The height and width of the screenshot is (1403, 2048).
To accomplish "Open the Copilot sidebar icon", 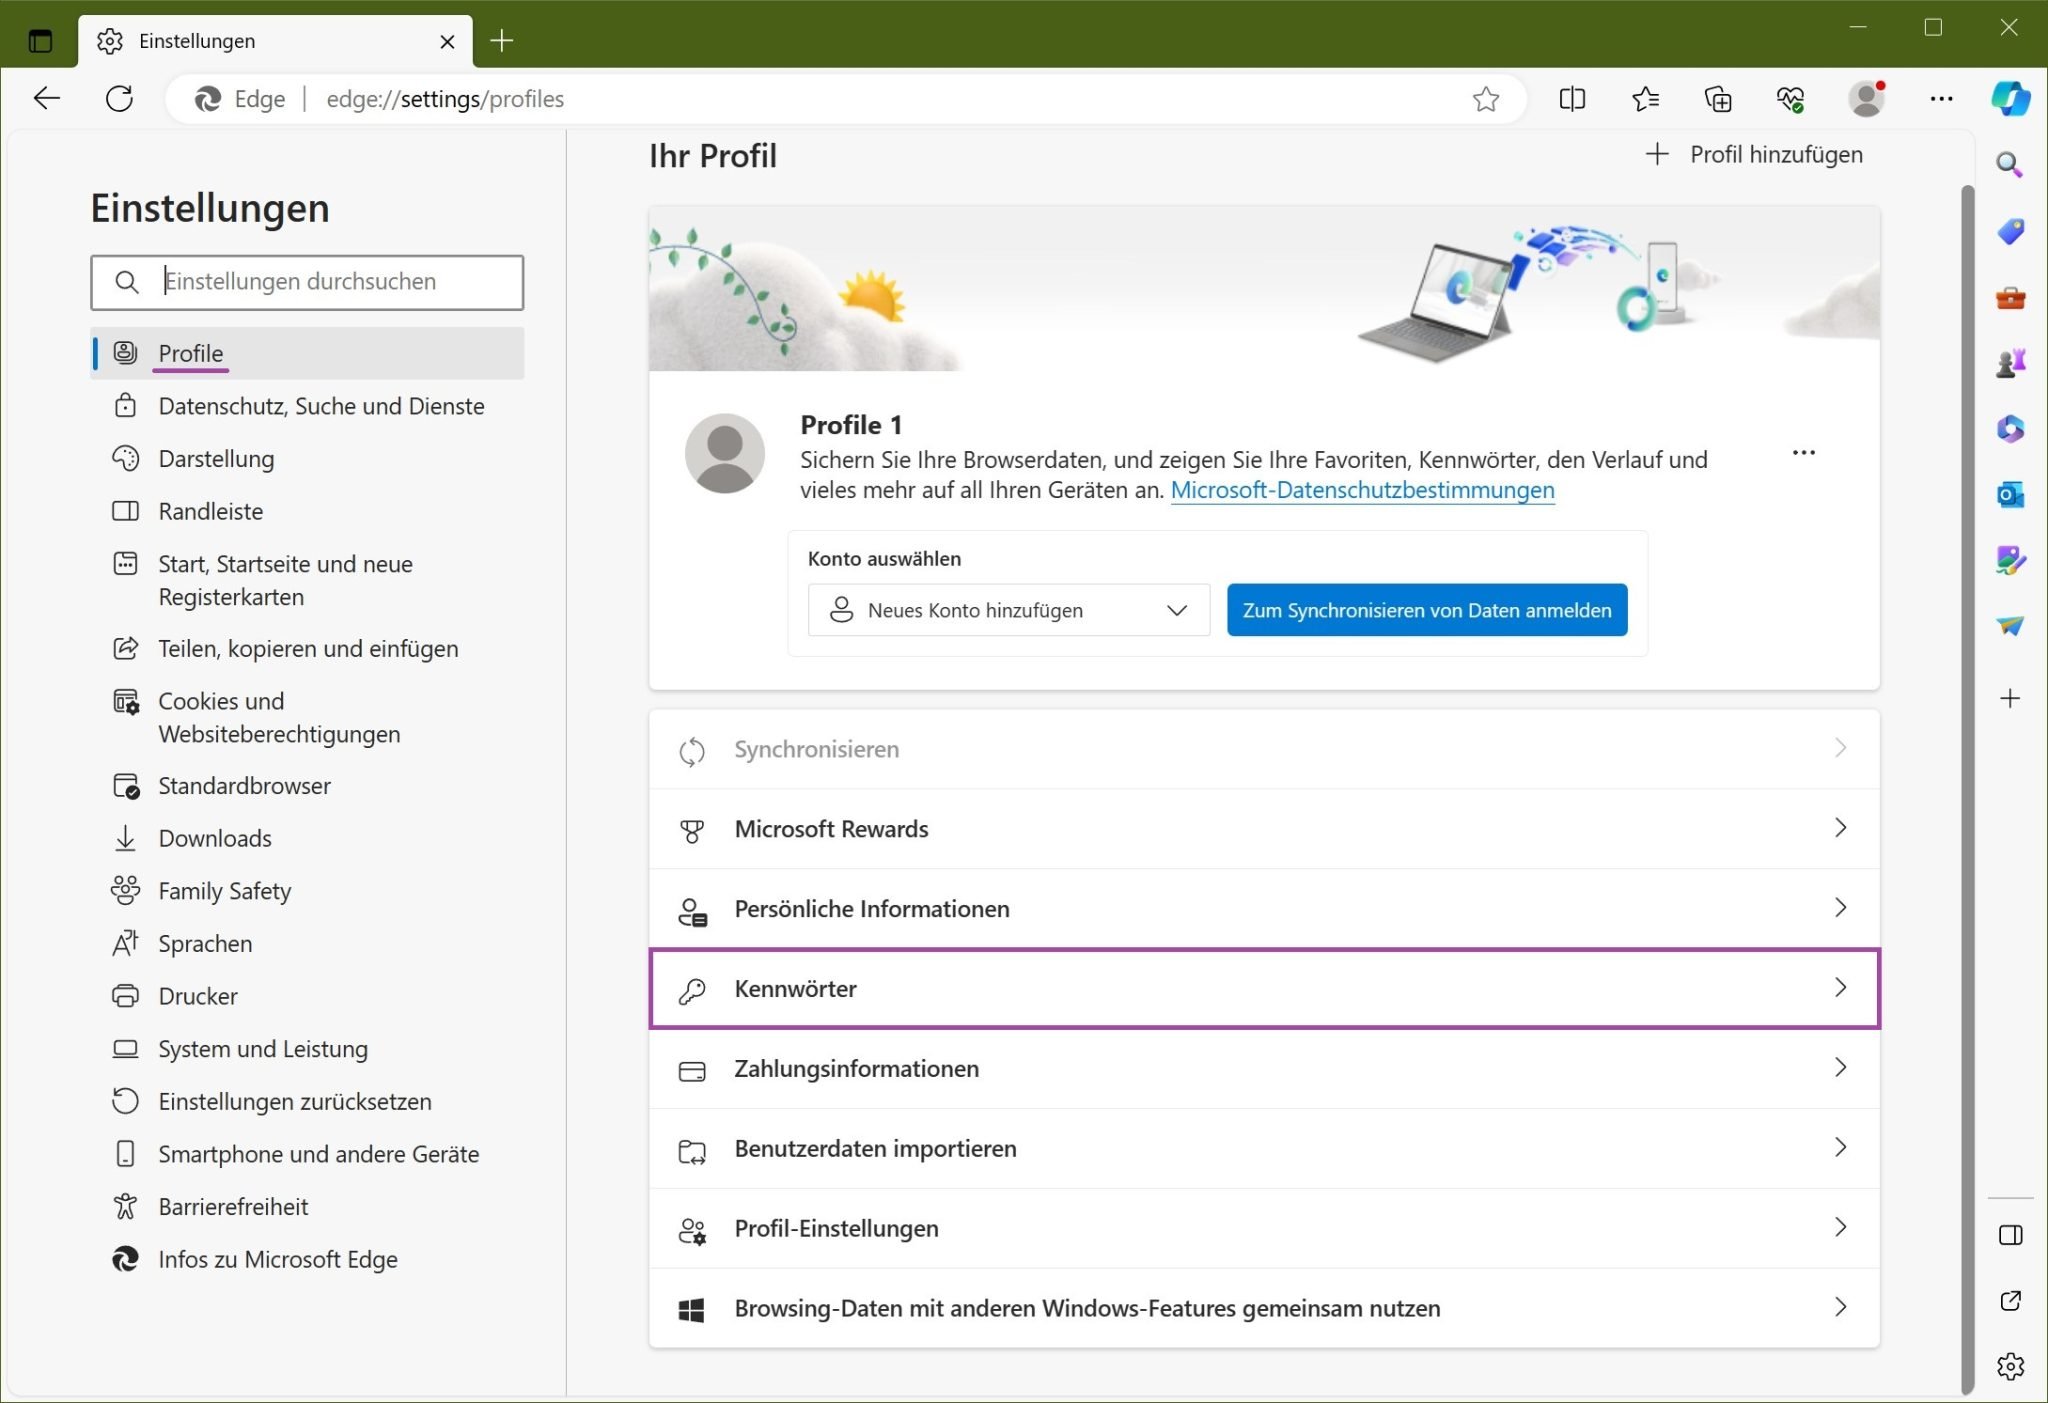I will point(2010,99).
